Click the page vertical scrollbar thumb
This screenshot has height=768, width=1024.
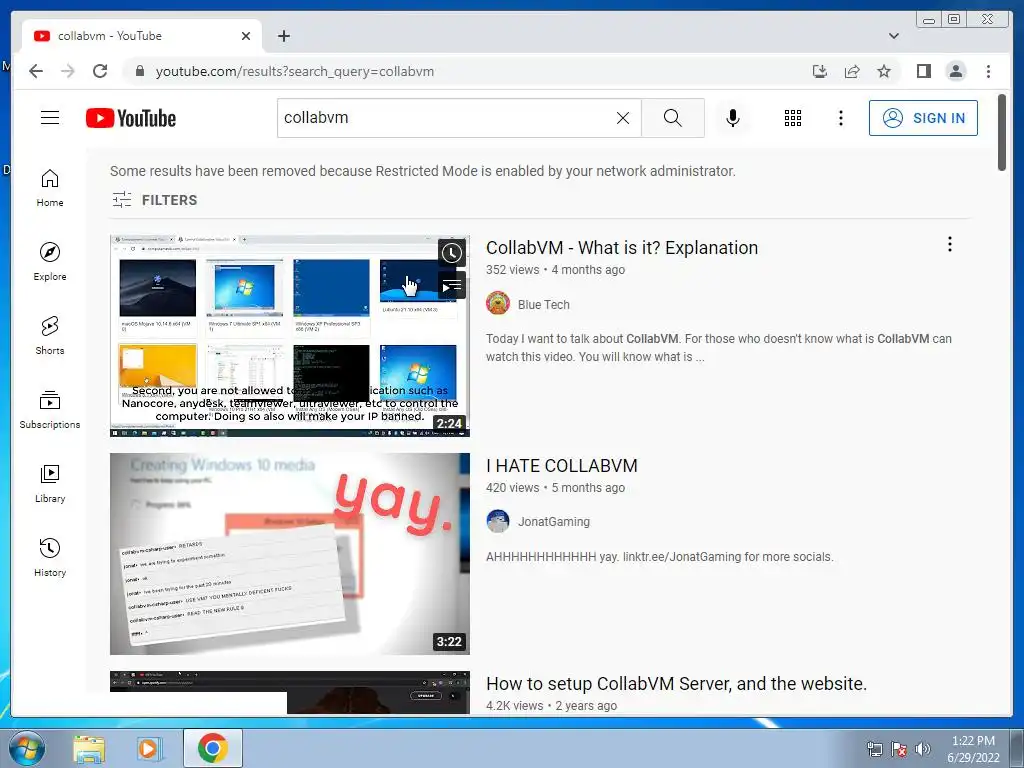point(1002,133)
